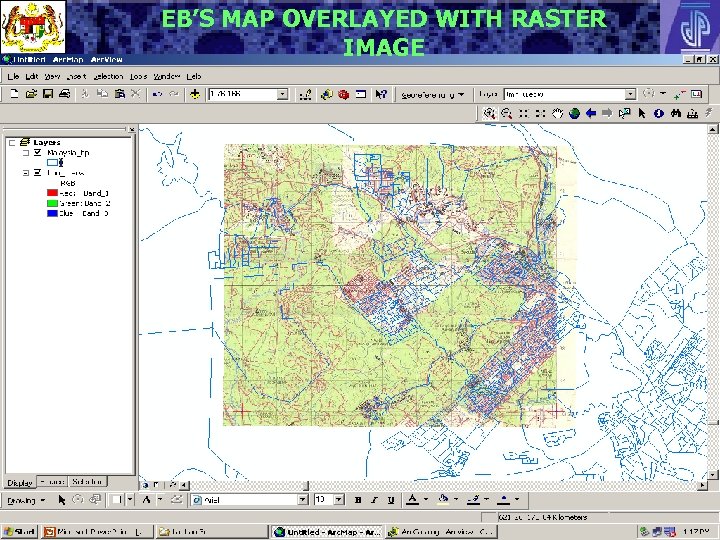Click the Fixed Zoom Out arrows icon
Viewport: 720px width, 540px height.
click(540, 113)
